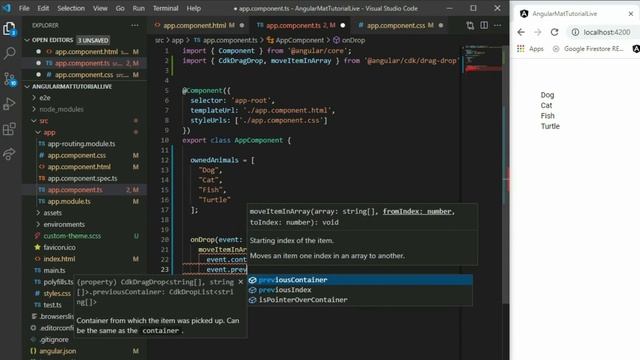Select app.component.css in Open Editors list

pyautogui.click(x=84, y=75)
